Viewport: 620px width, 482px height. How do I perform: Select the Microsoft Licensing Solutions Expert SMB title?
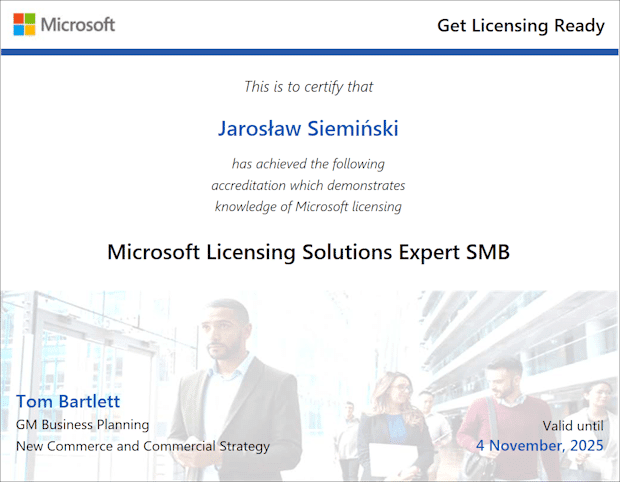[308, 252]
